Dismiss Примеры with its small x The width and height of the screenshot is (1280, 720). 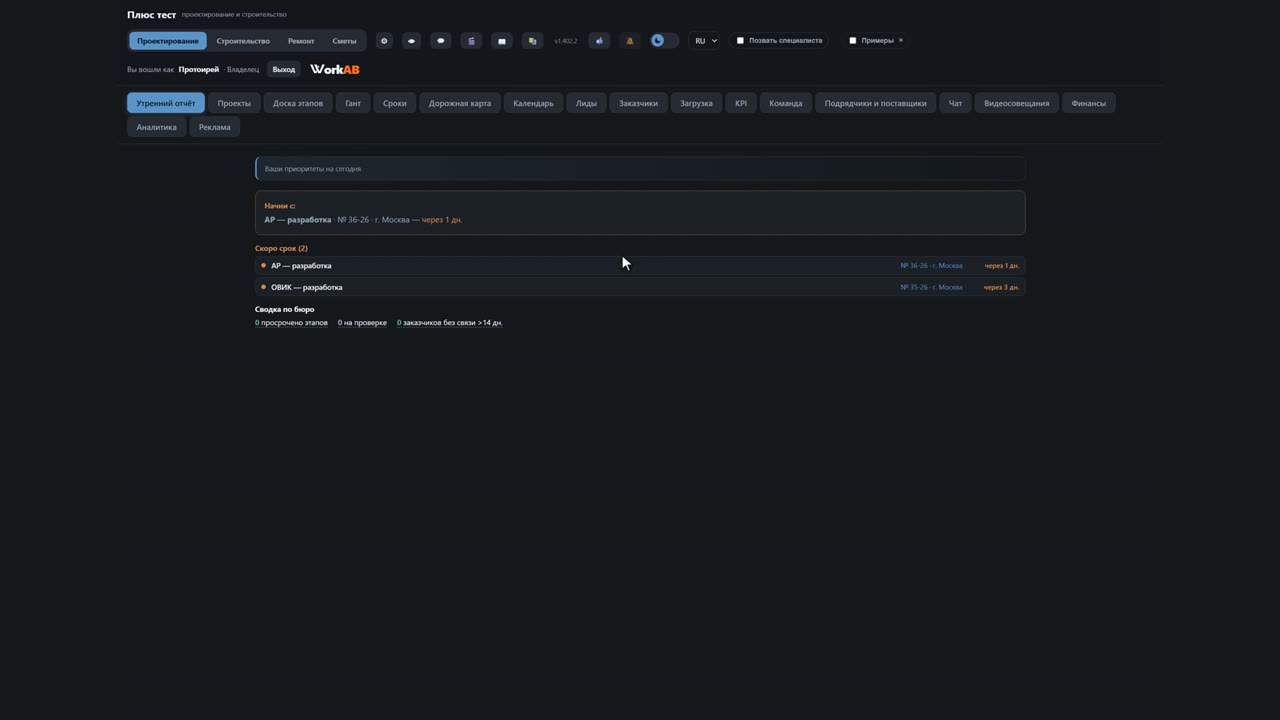[x=901, y=40]
